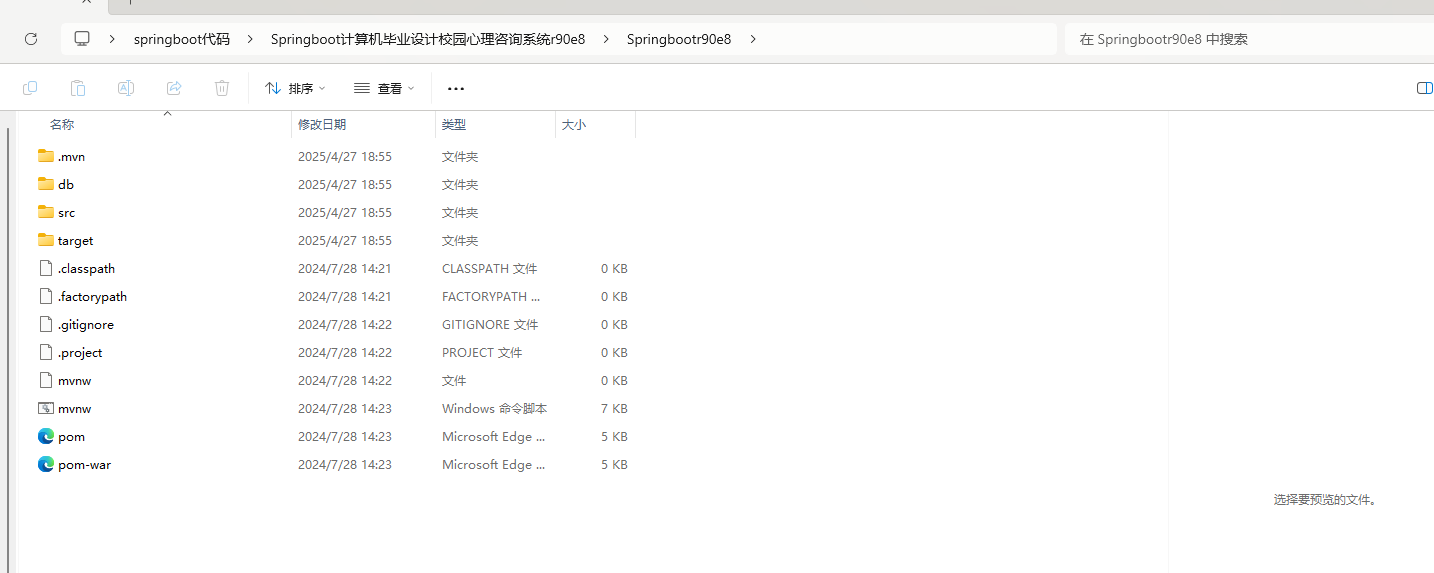Image resolution: width=1434 pixels, height=573 pixels.
Task: Sort by 修改日期 column header
Action: coord(322,125)
